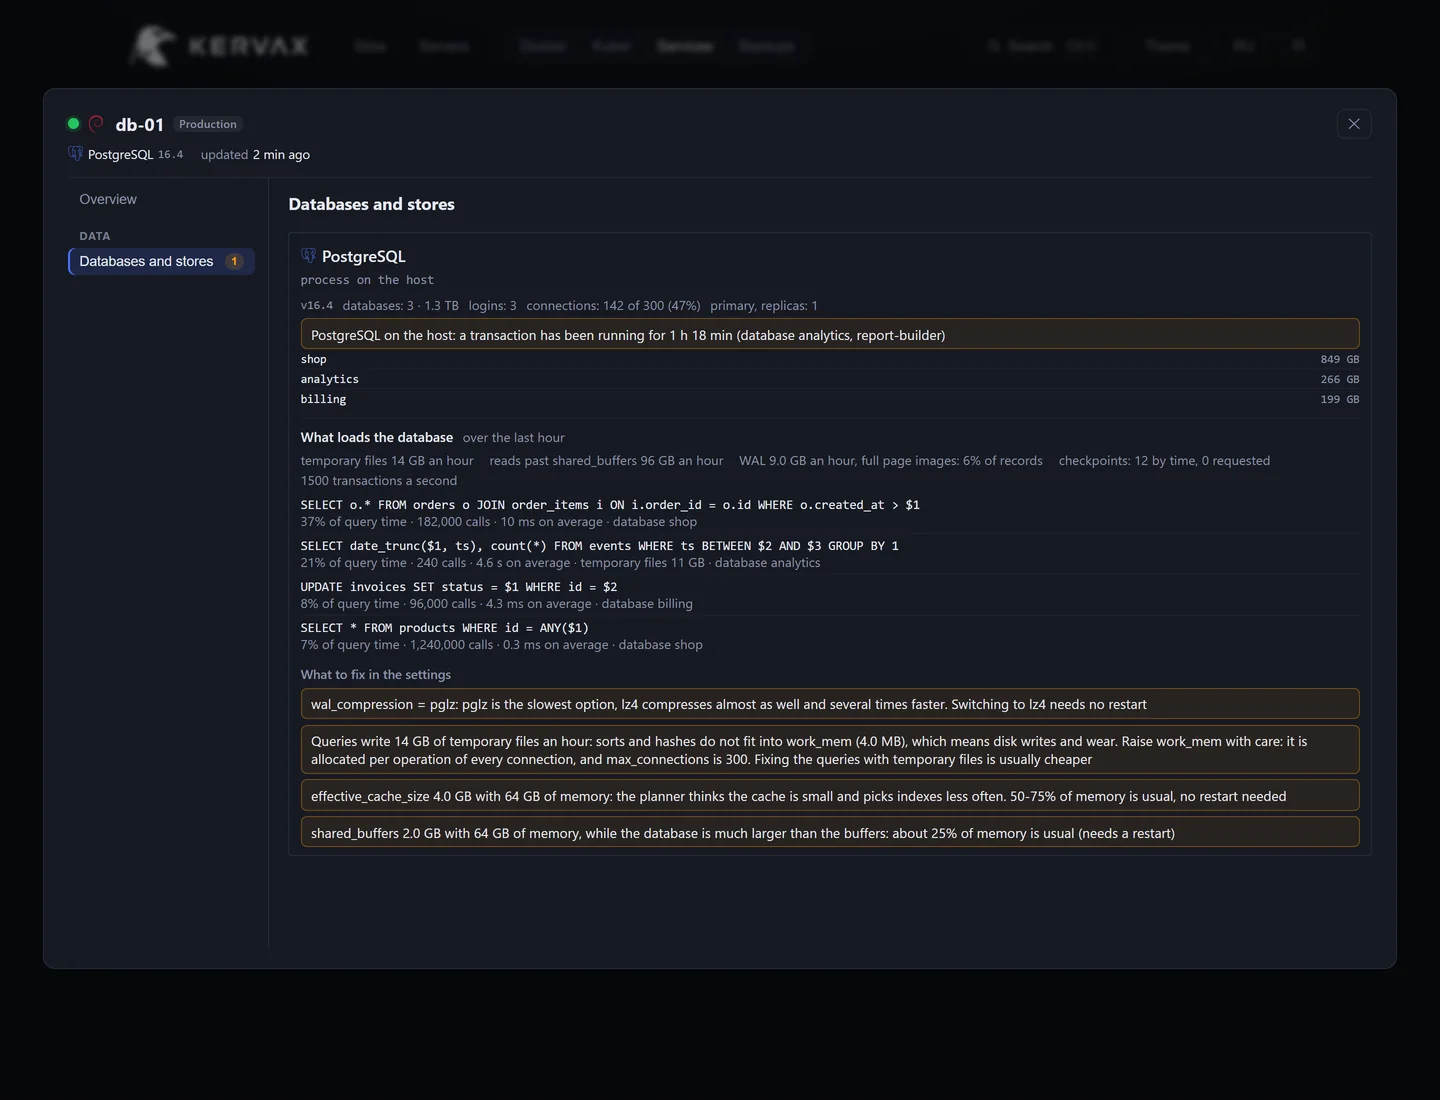Click the 'primary, replicas: 1' text
Image resolution: width=1440 pixels, height=1100 pixels.
point(764,306)
